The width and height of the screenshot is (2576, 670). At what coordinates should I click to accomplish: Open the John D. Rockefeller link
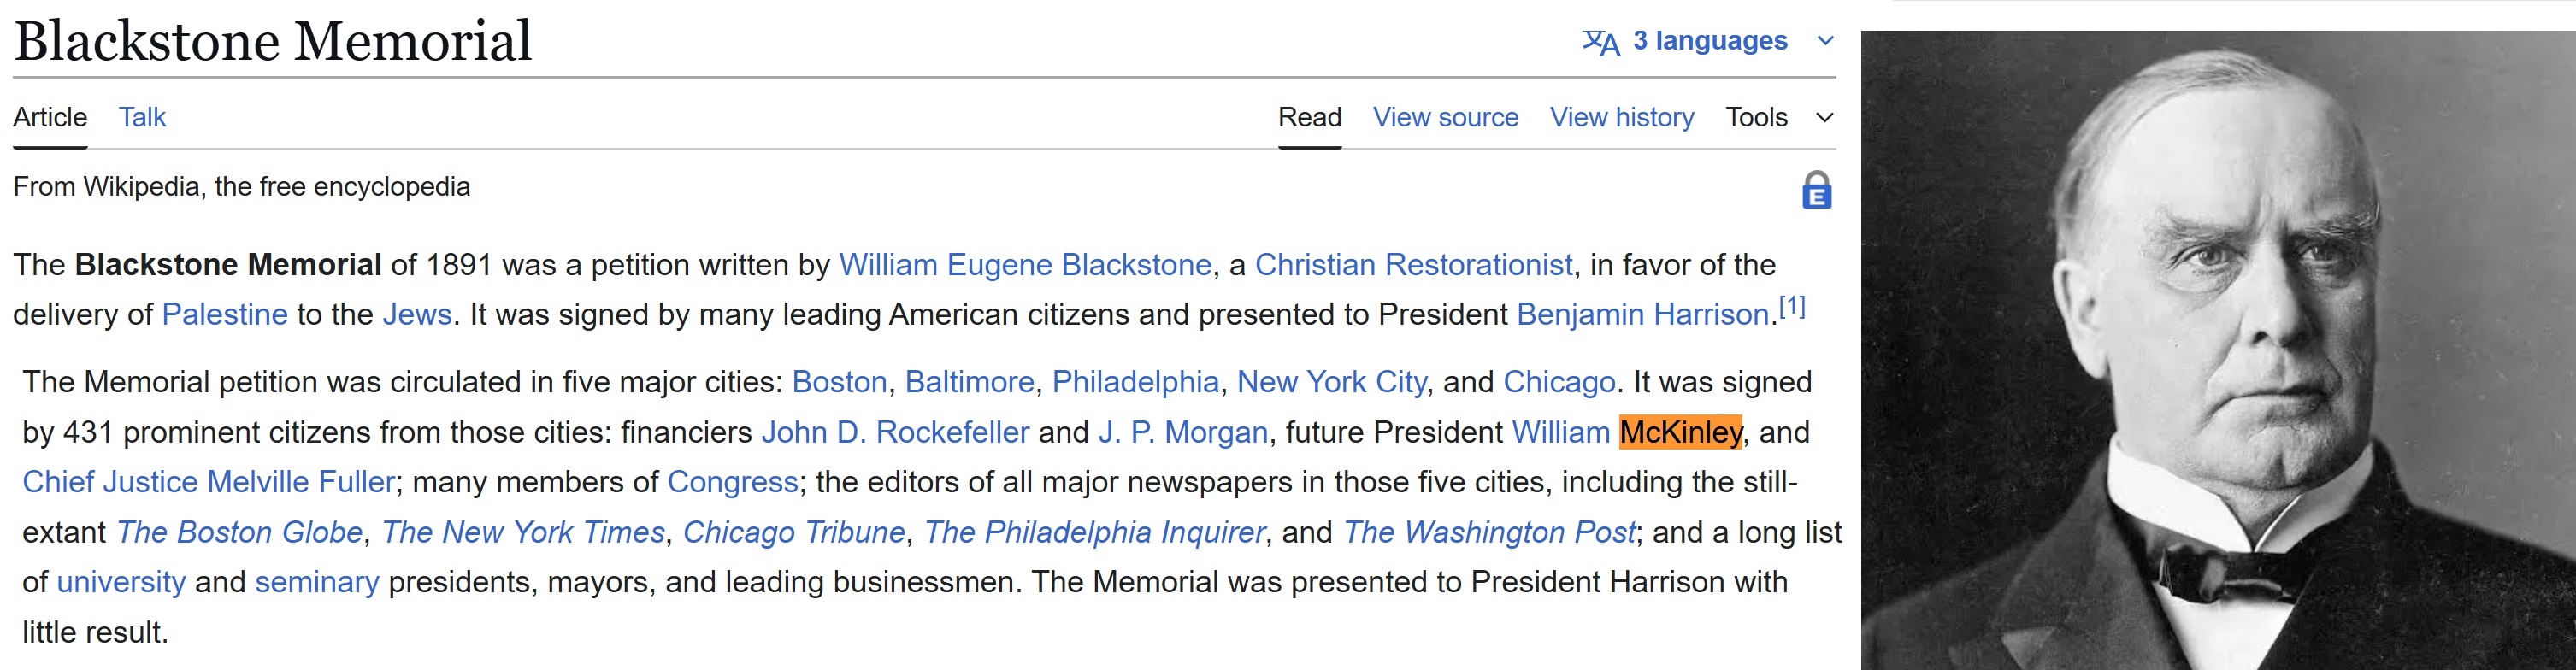(895, 432)
